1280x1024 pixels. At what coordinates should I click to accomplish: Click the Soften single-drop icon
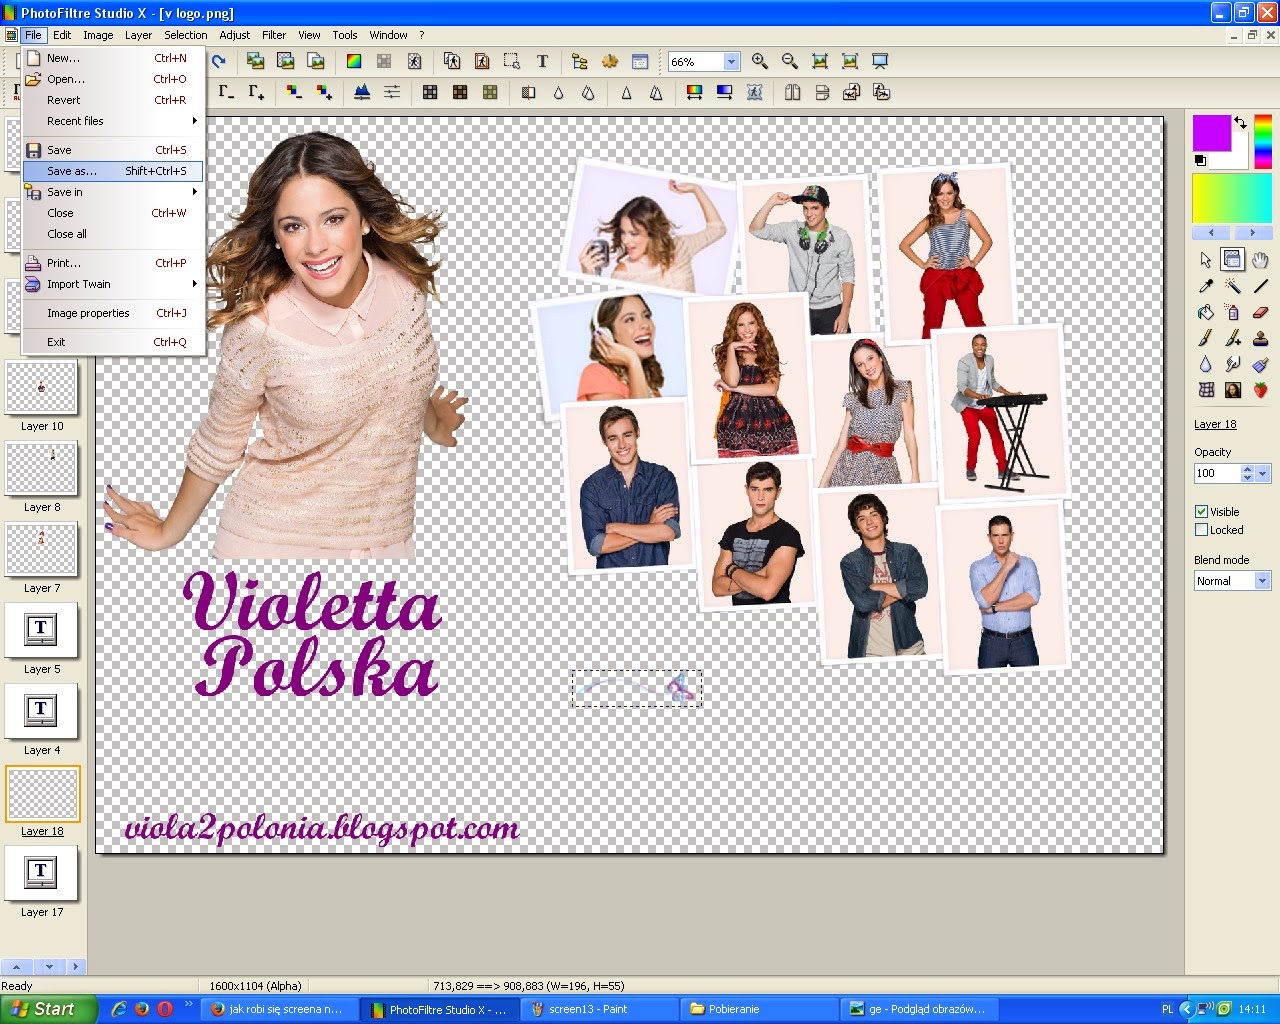click(x=558, y=92)
